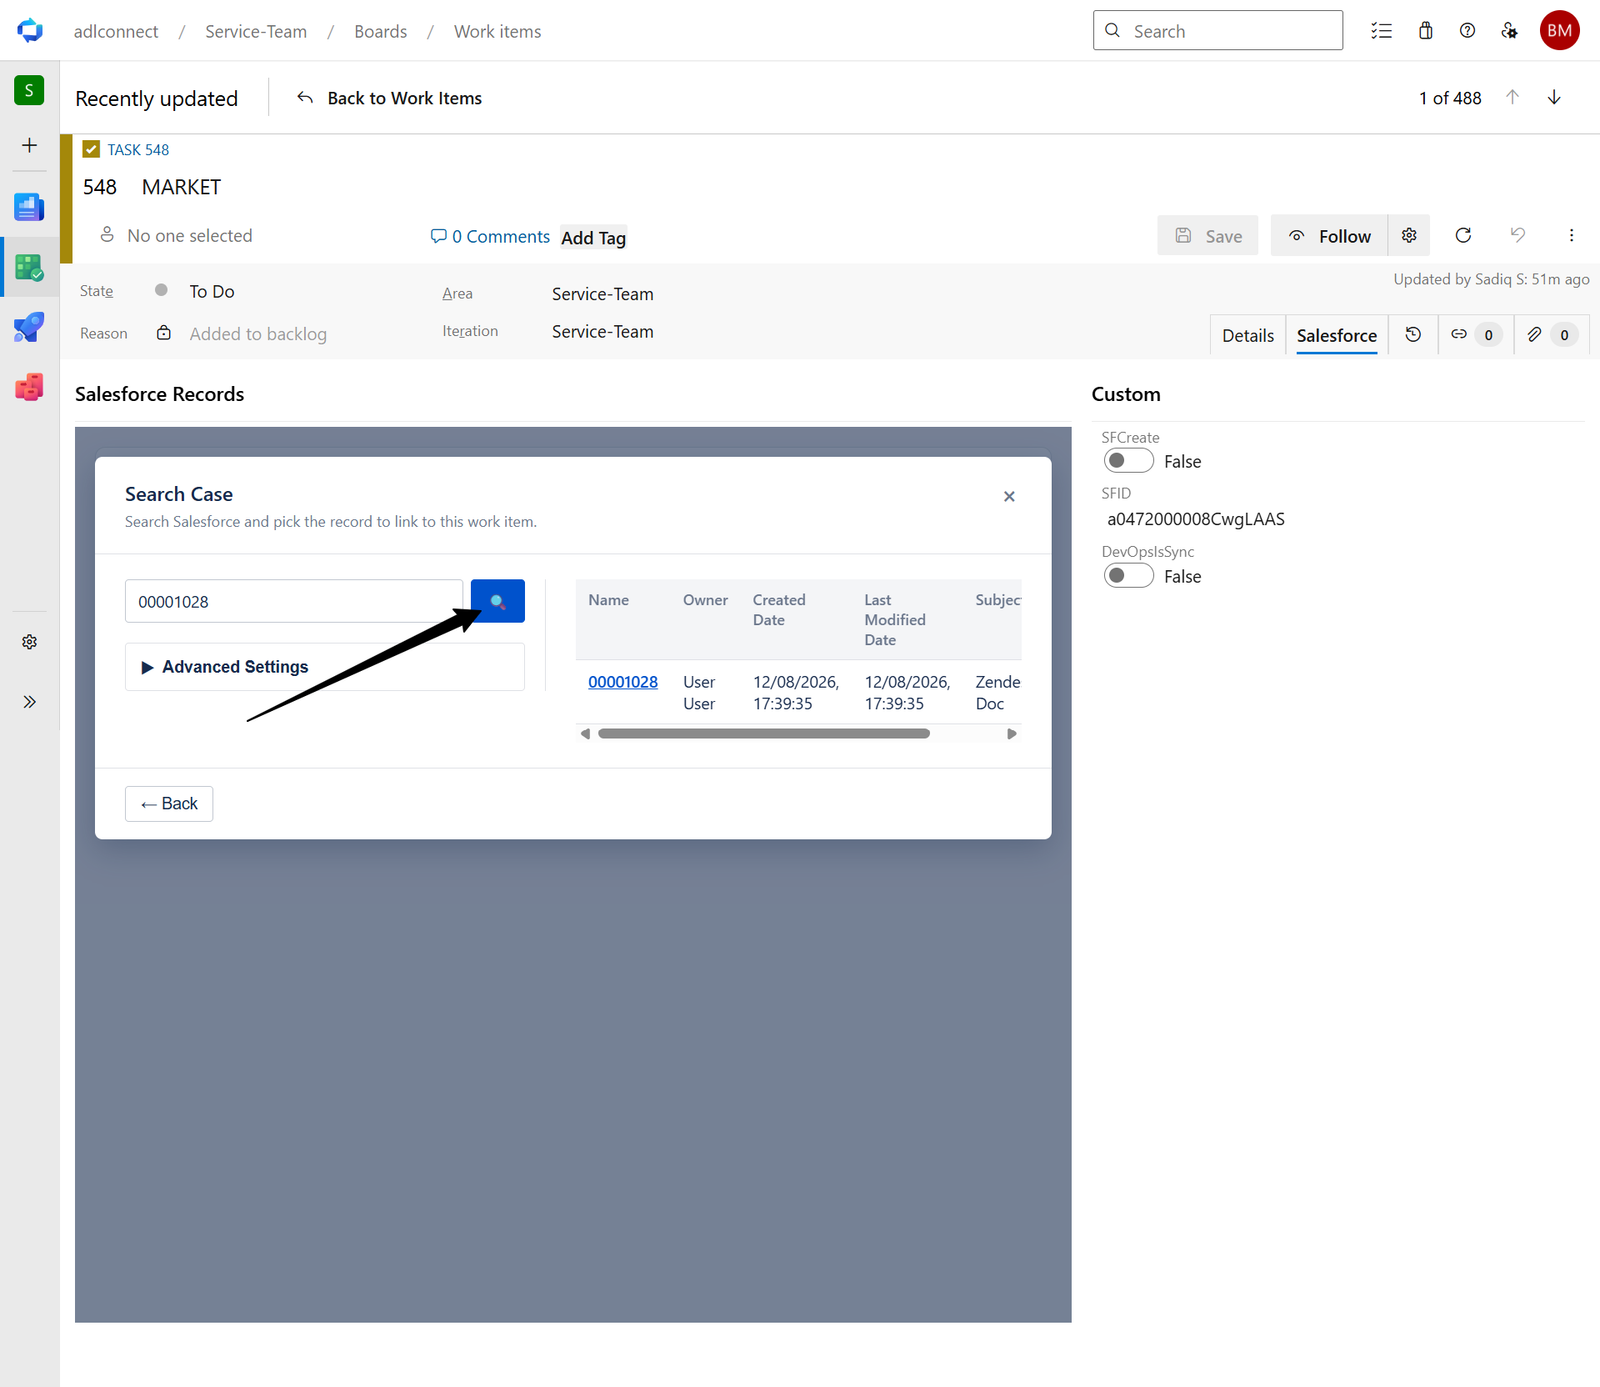The image size is (1600, 1387).
Task: Click the Owner column header
Action: pos(706,600)
